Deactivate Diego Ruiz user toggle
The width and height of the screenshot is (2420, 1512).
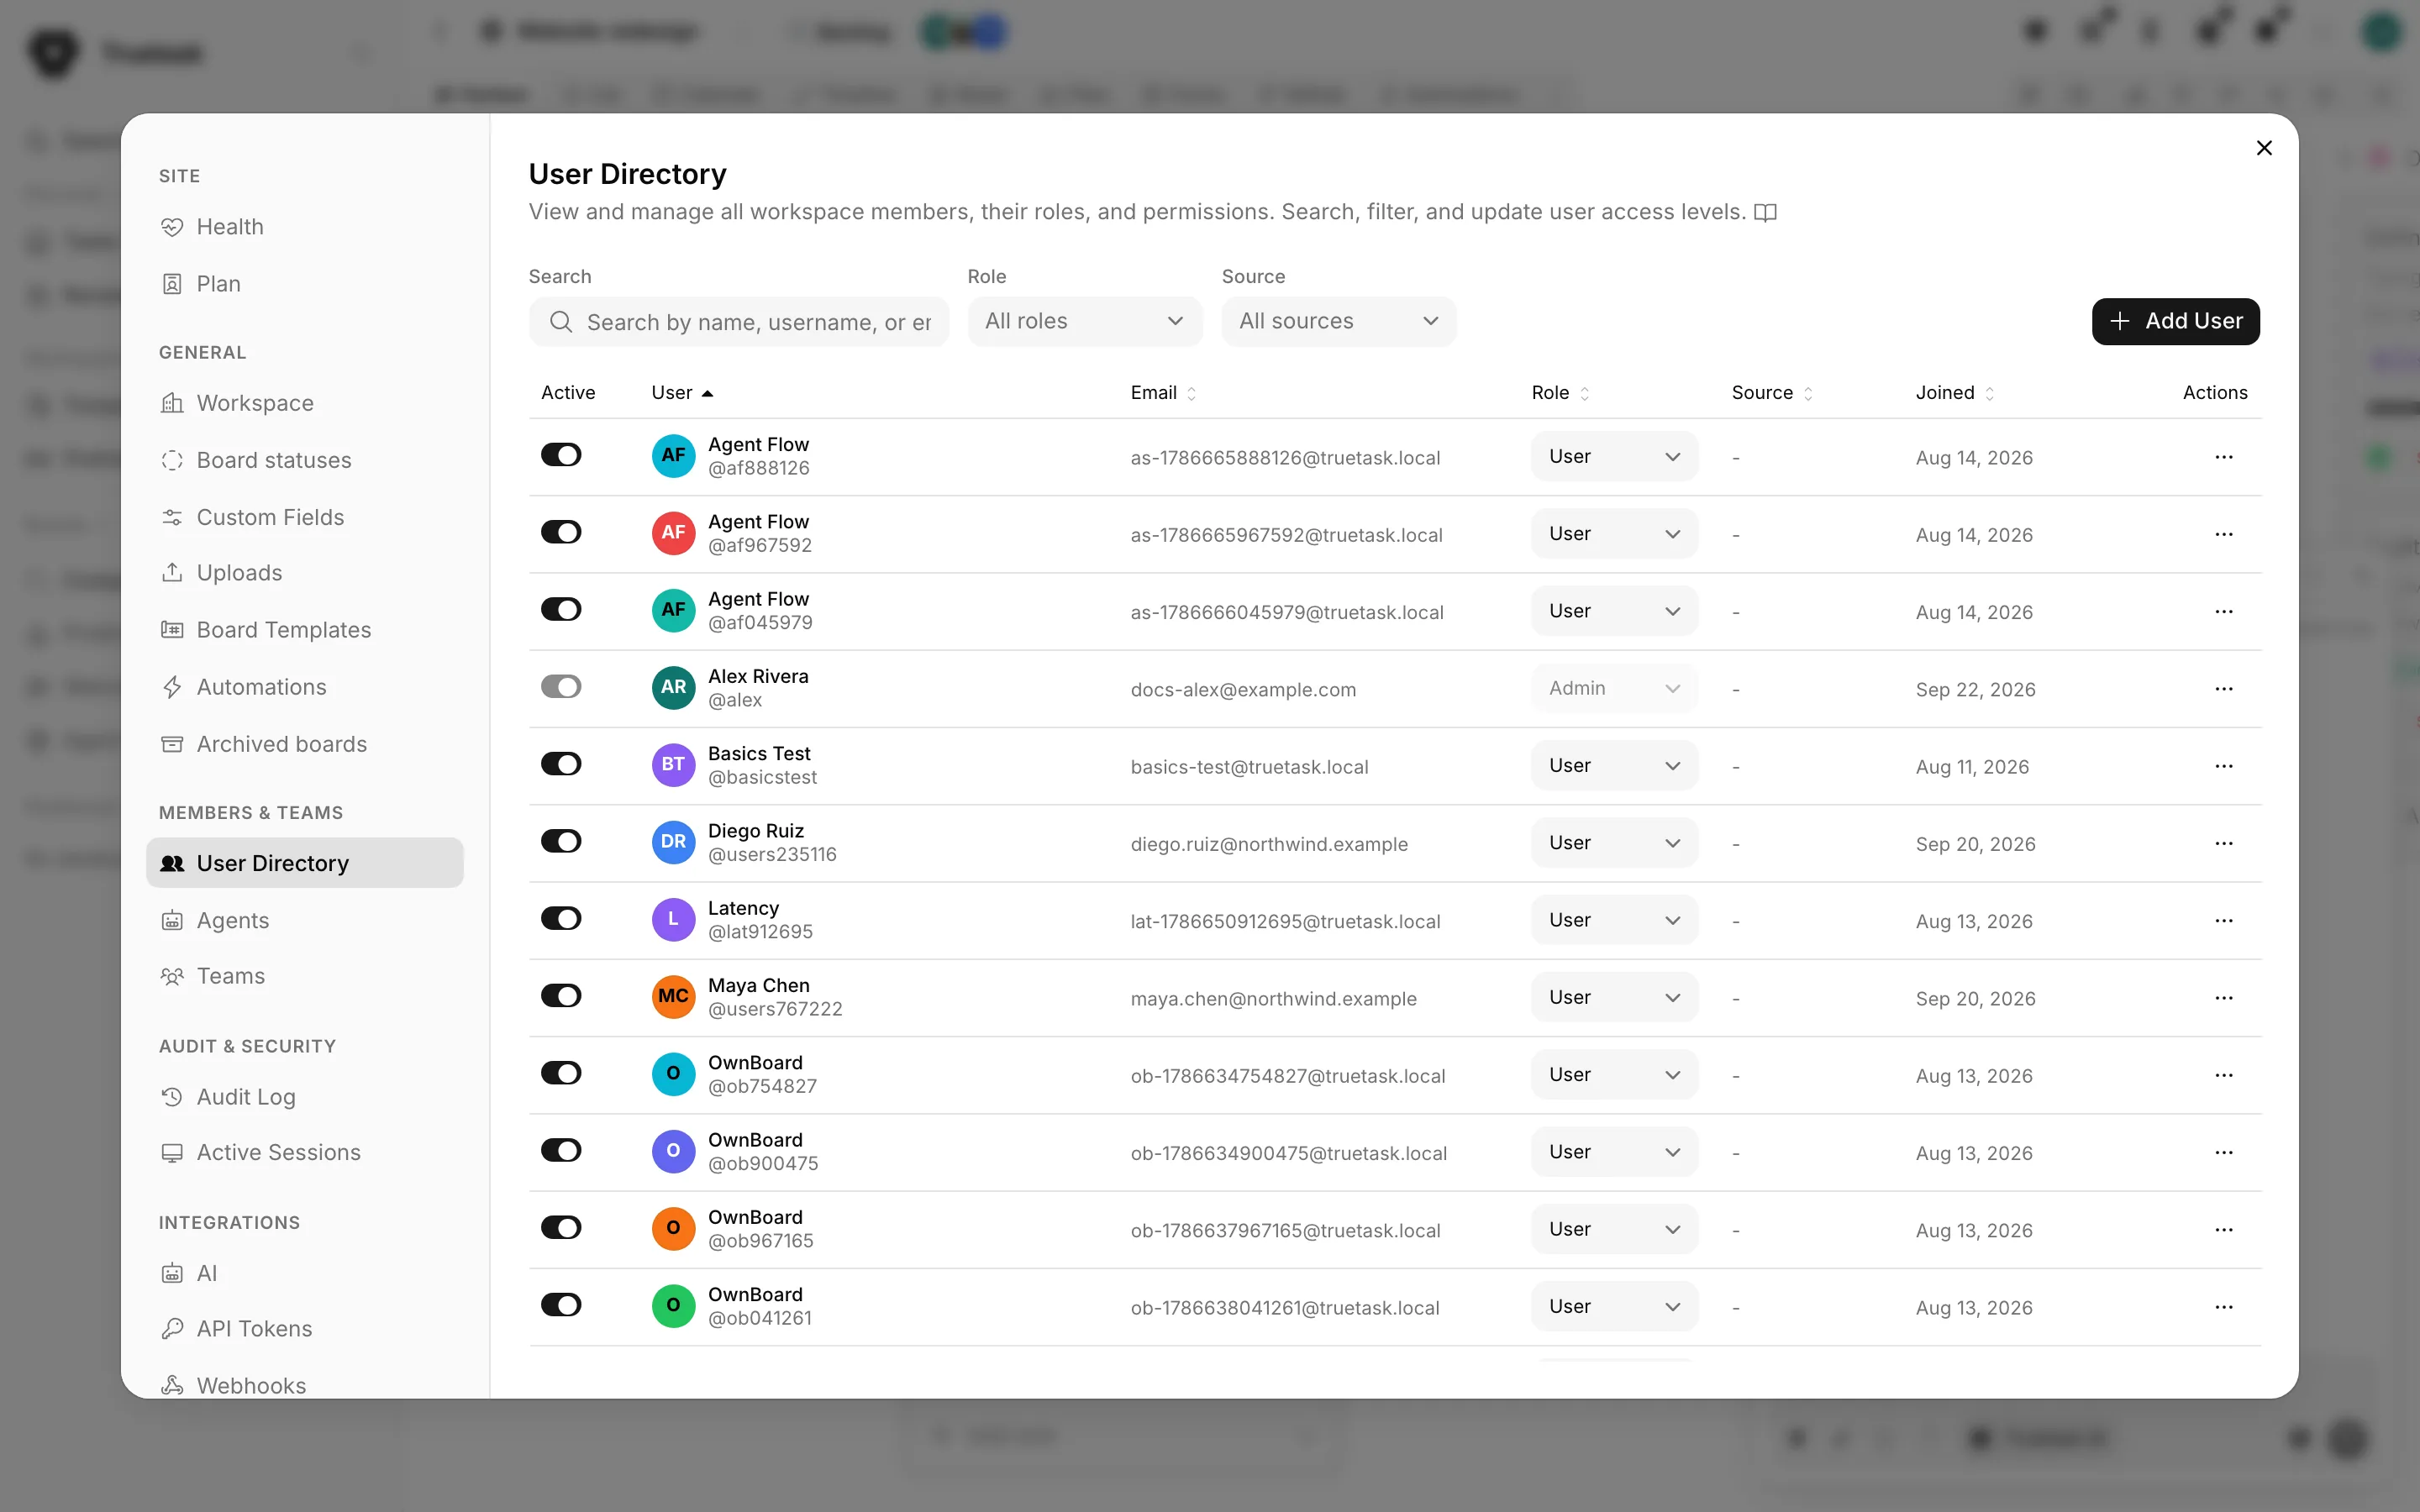coord(561,841)
